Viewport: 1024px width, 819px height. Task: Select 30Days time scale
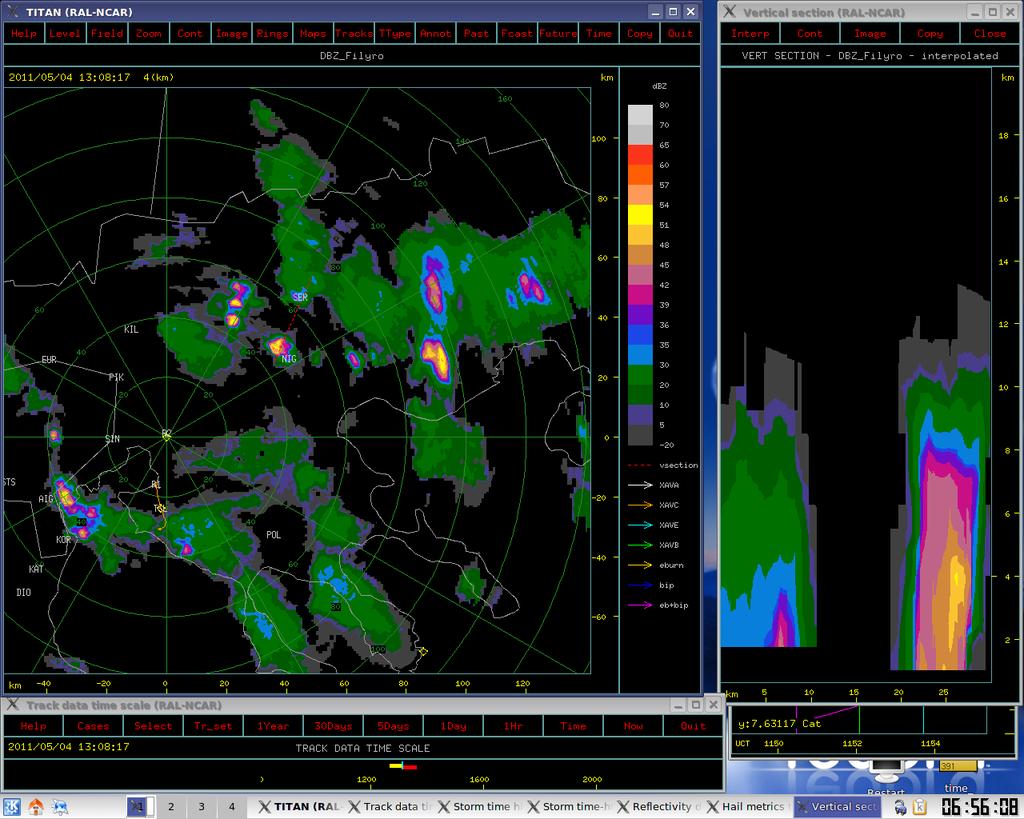coord(333,726)
